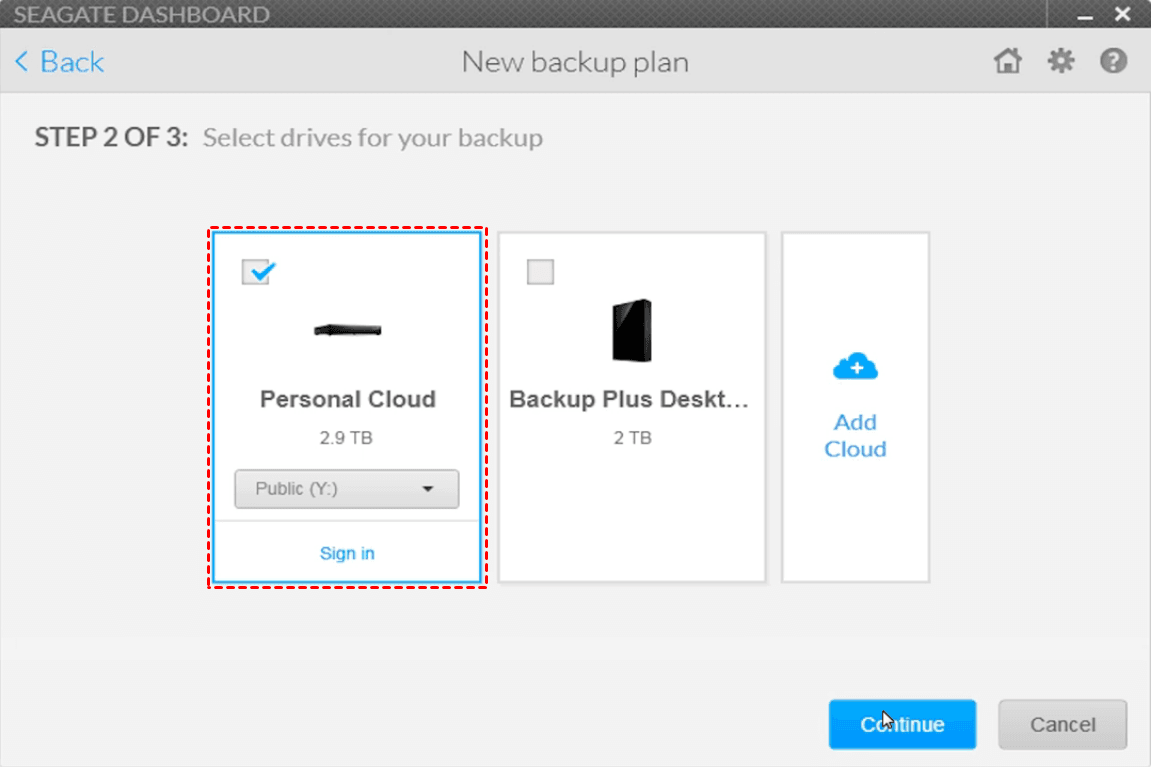This screenshot has width=1151, height=767.
Task: Click the Home icon
Action: tap(1008, 62)
